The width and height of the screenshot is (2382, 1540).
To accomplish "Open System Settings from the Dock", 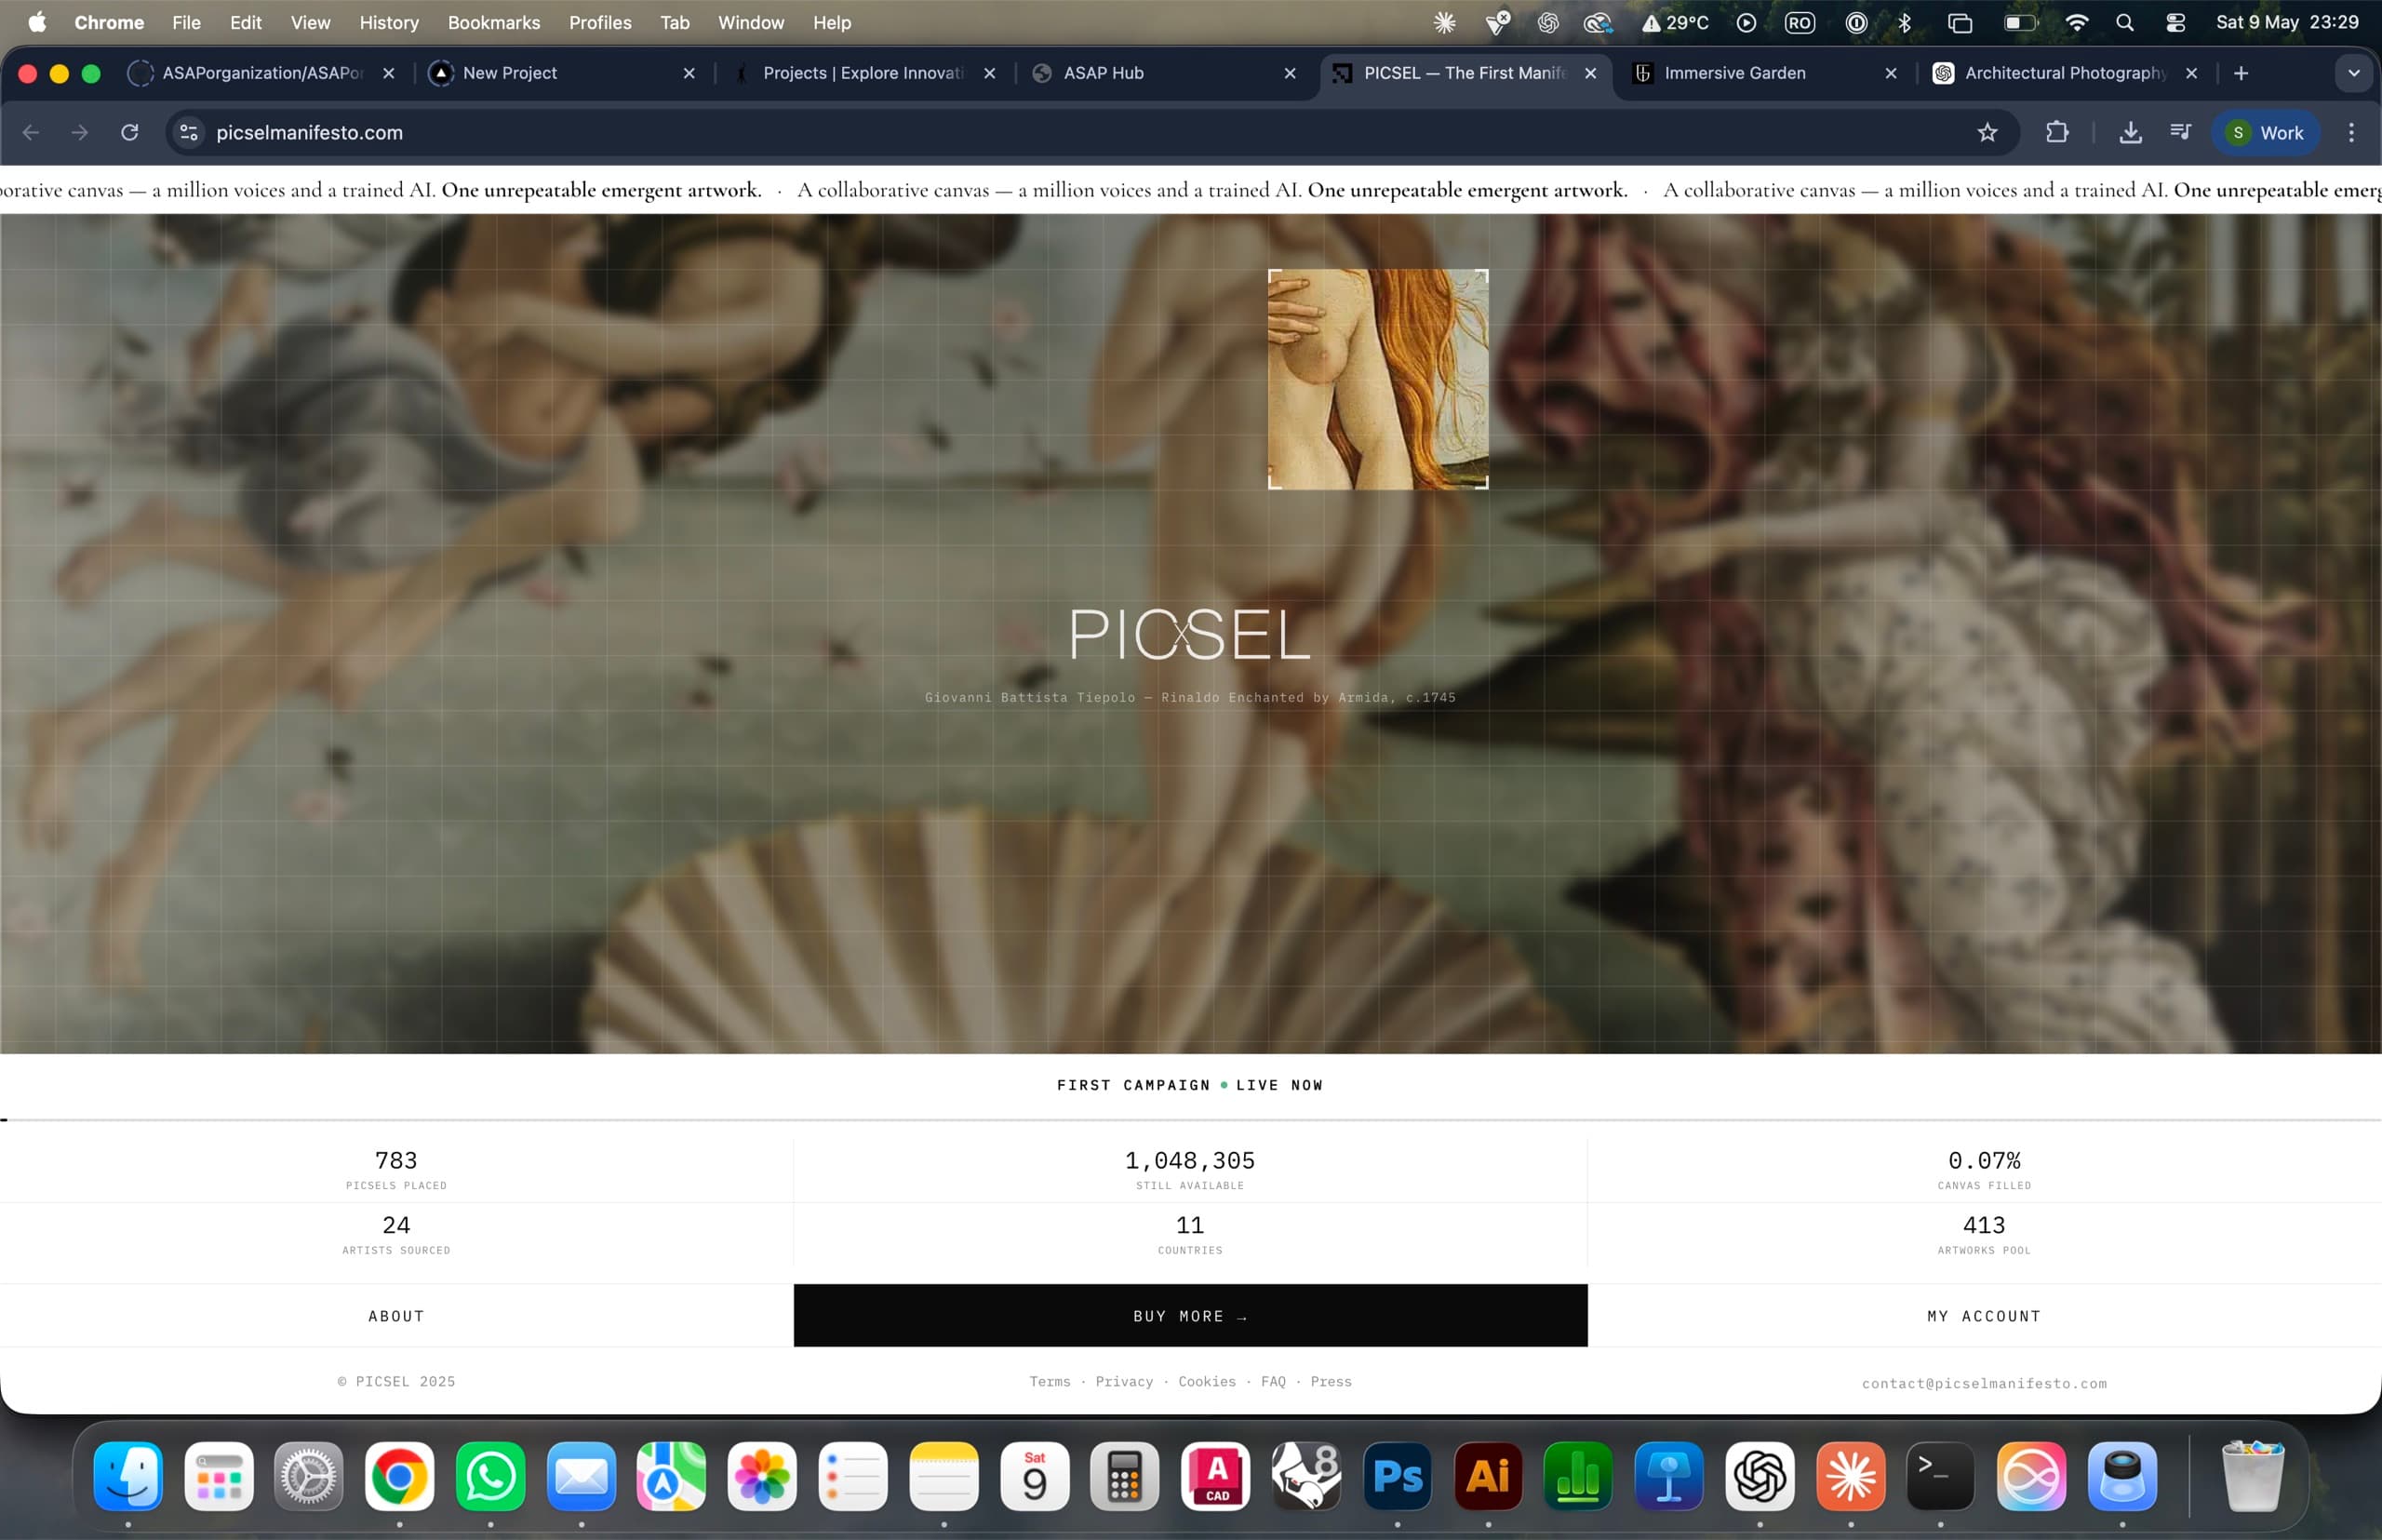I will pos(309,1476).
